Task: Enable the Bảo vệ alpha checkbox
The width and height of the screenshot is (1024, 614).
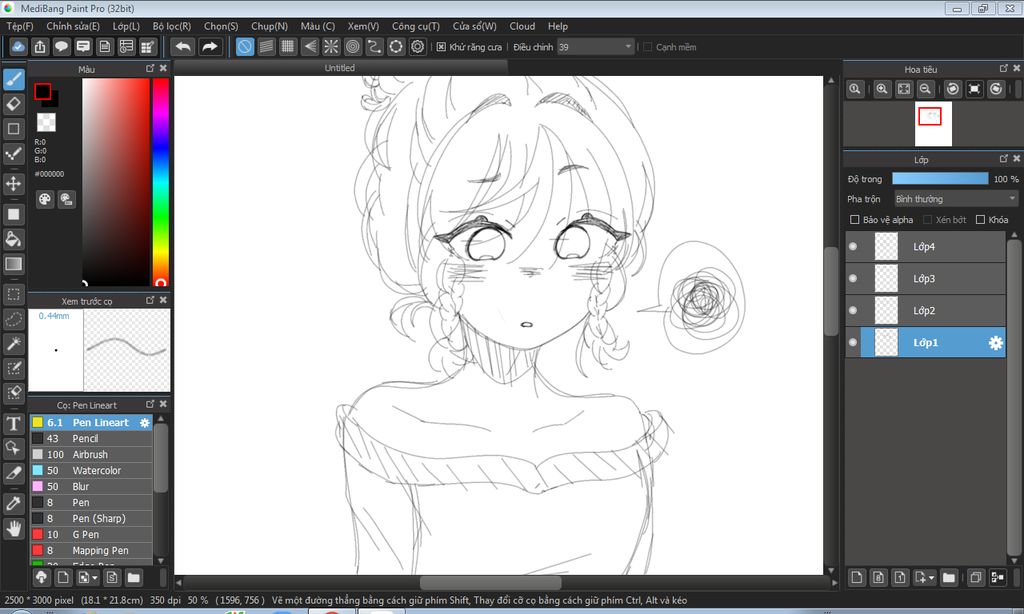Action: pos(854,219)
